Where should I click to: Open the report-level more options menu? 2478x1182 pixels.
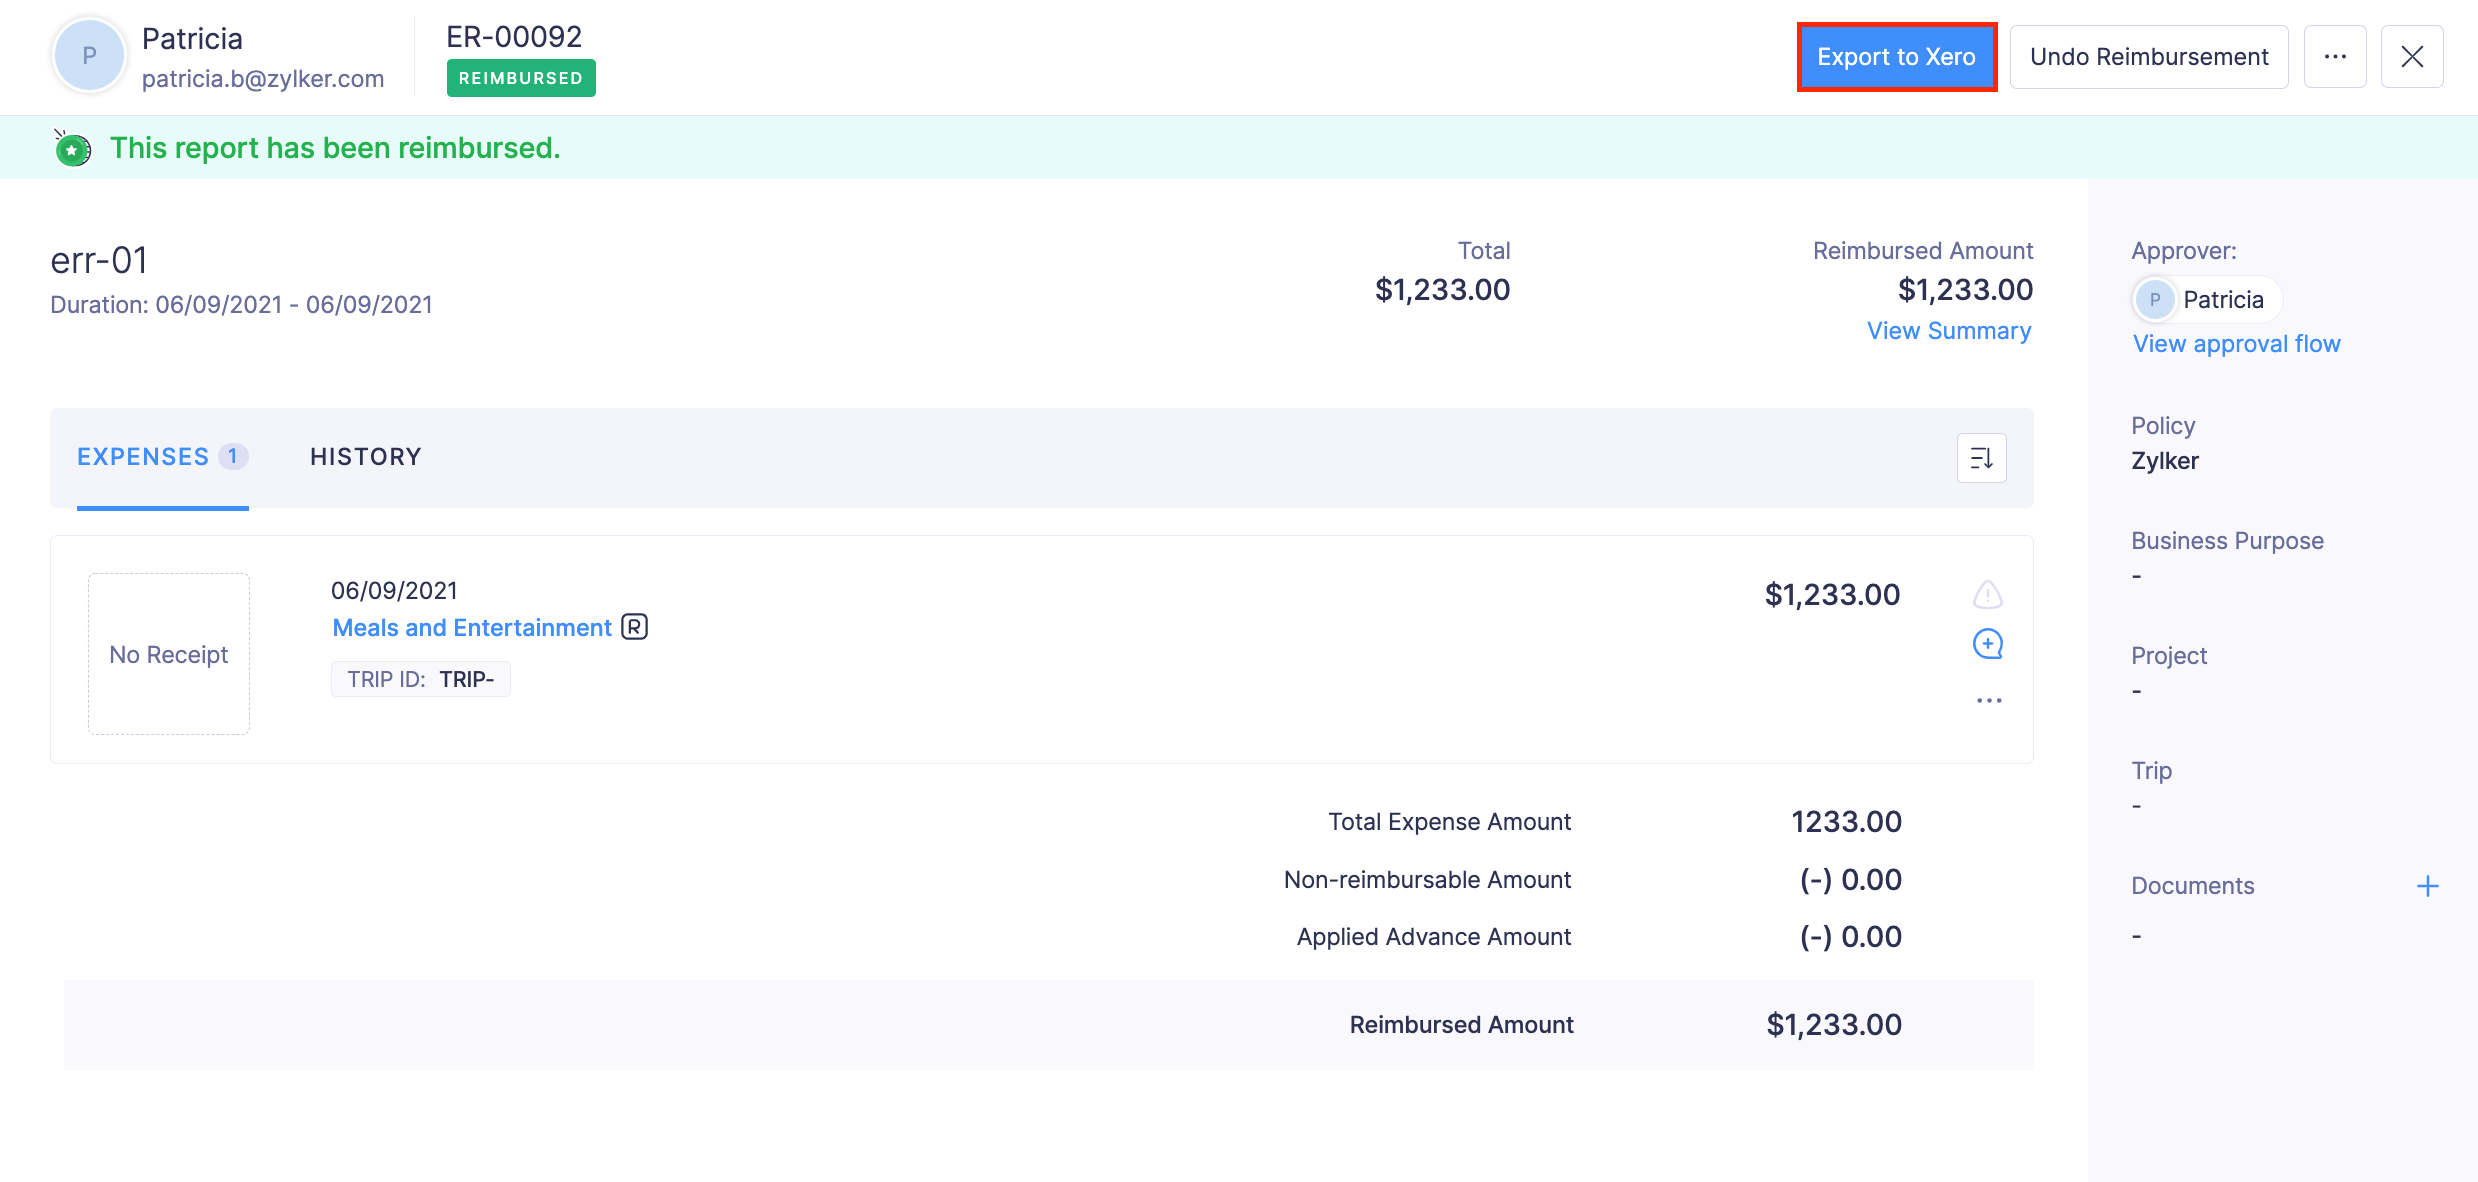[x=2335, y=56]
